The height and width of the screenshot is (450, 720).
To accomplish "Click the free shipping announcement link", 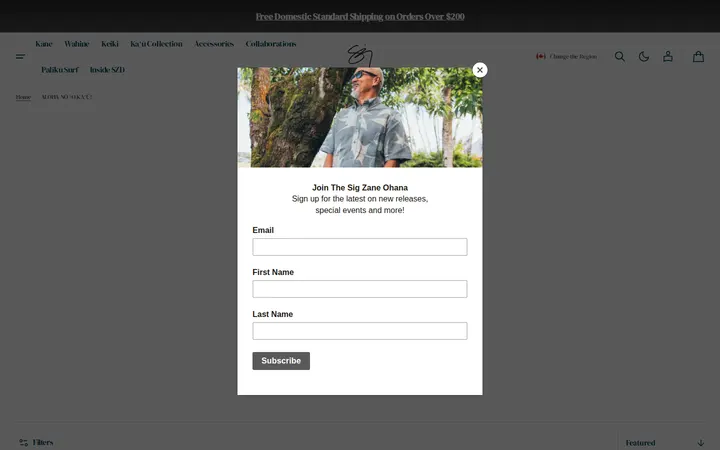I will (x=360, y=17).
